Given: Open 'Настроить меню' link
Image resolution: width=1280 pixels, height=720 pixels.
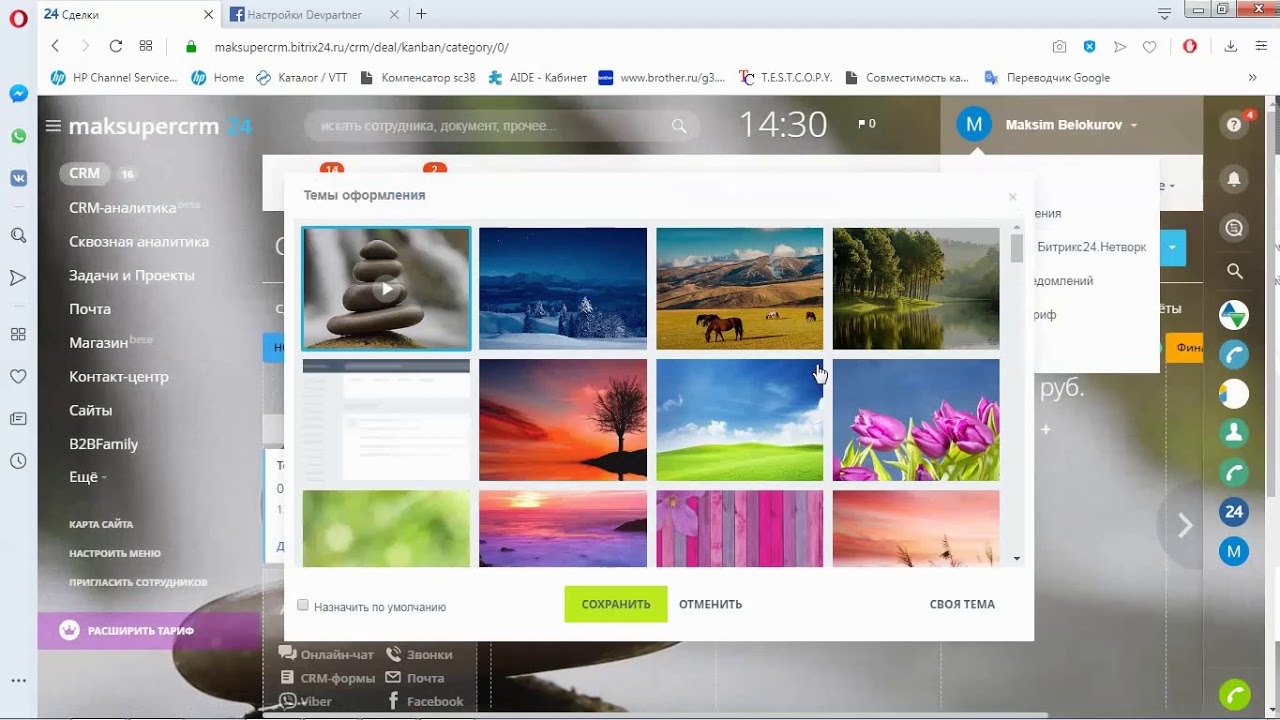Looking at the screenshot, I should coord(115,553).
